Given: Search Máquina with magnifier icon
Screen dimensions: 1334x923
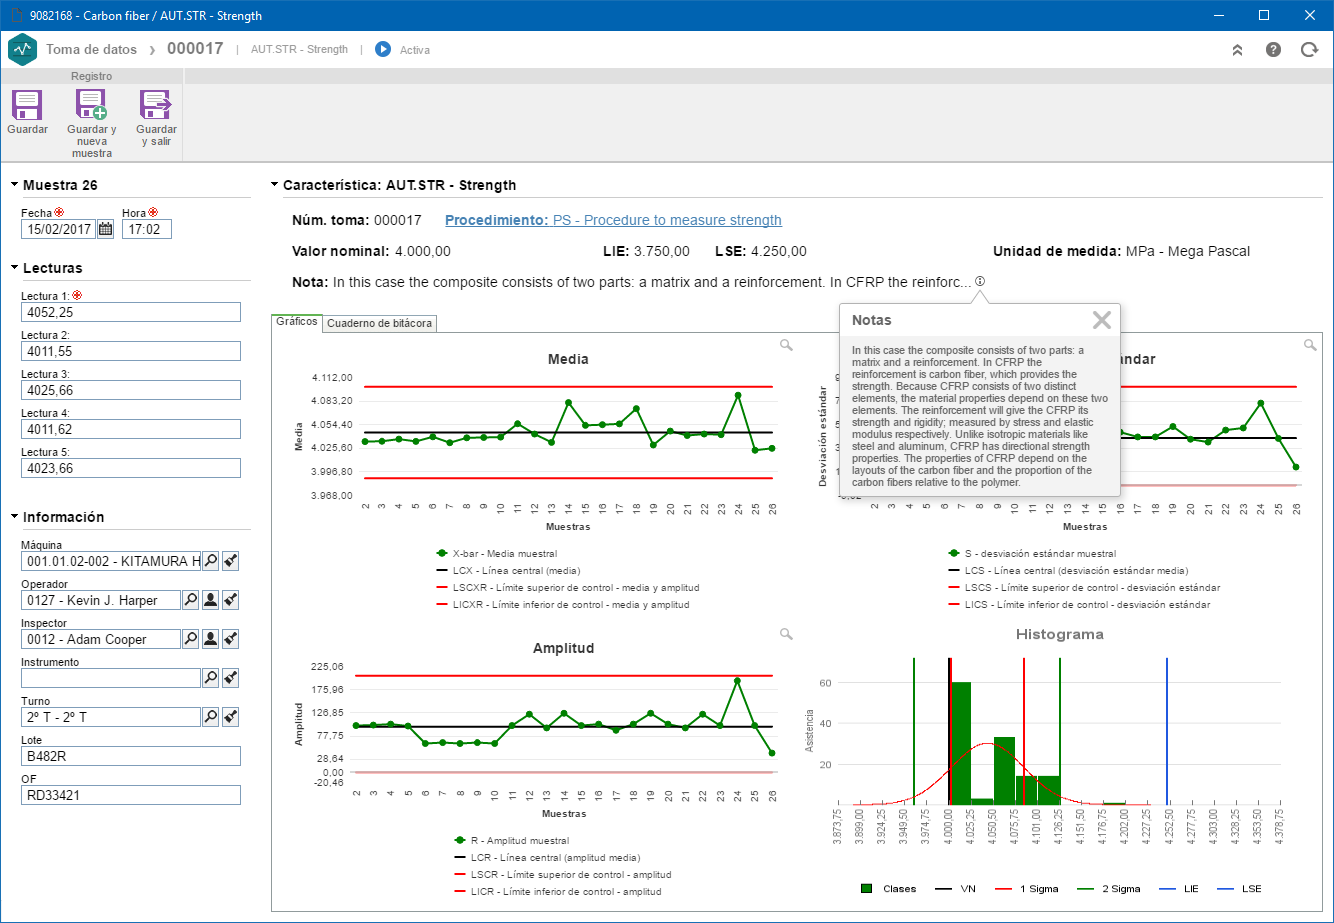Looking at the screenshot, I should pos(211,561).
